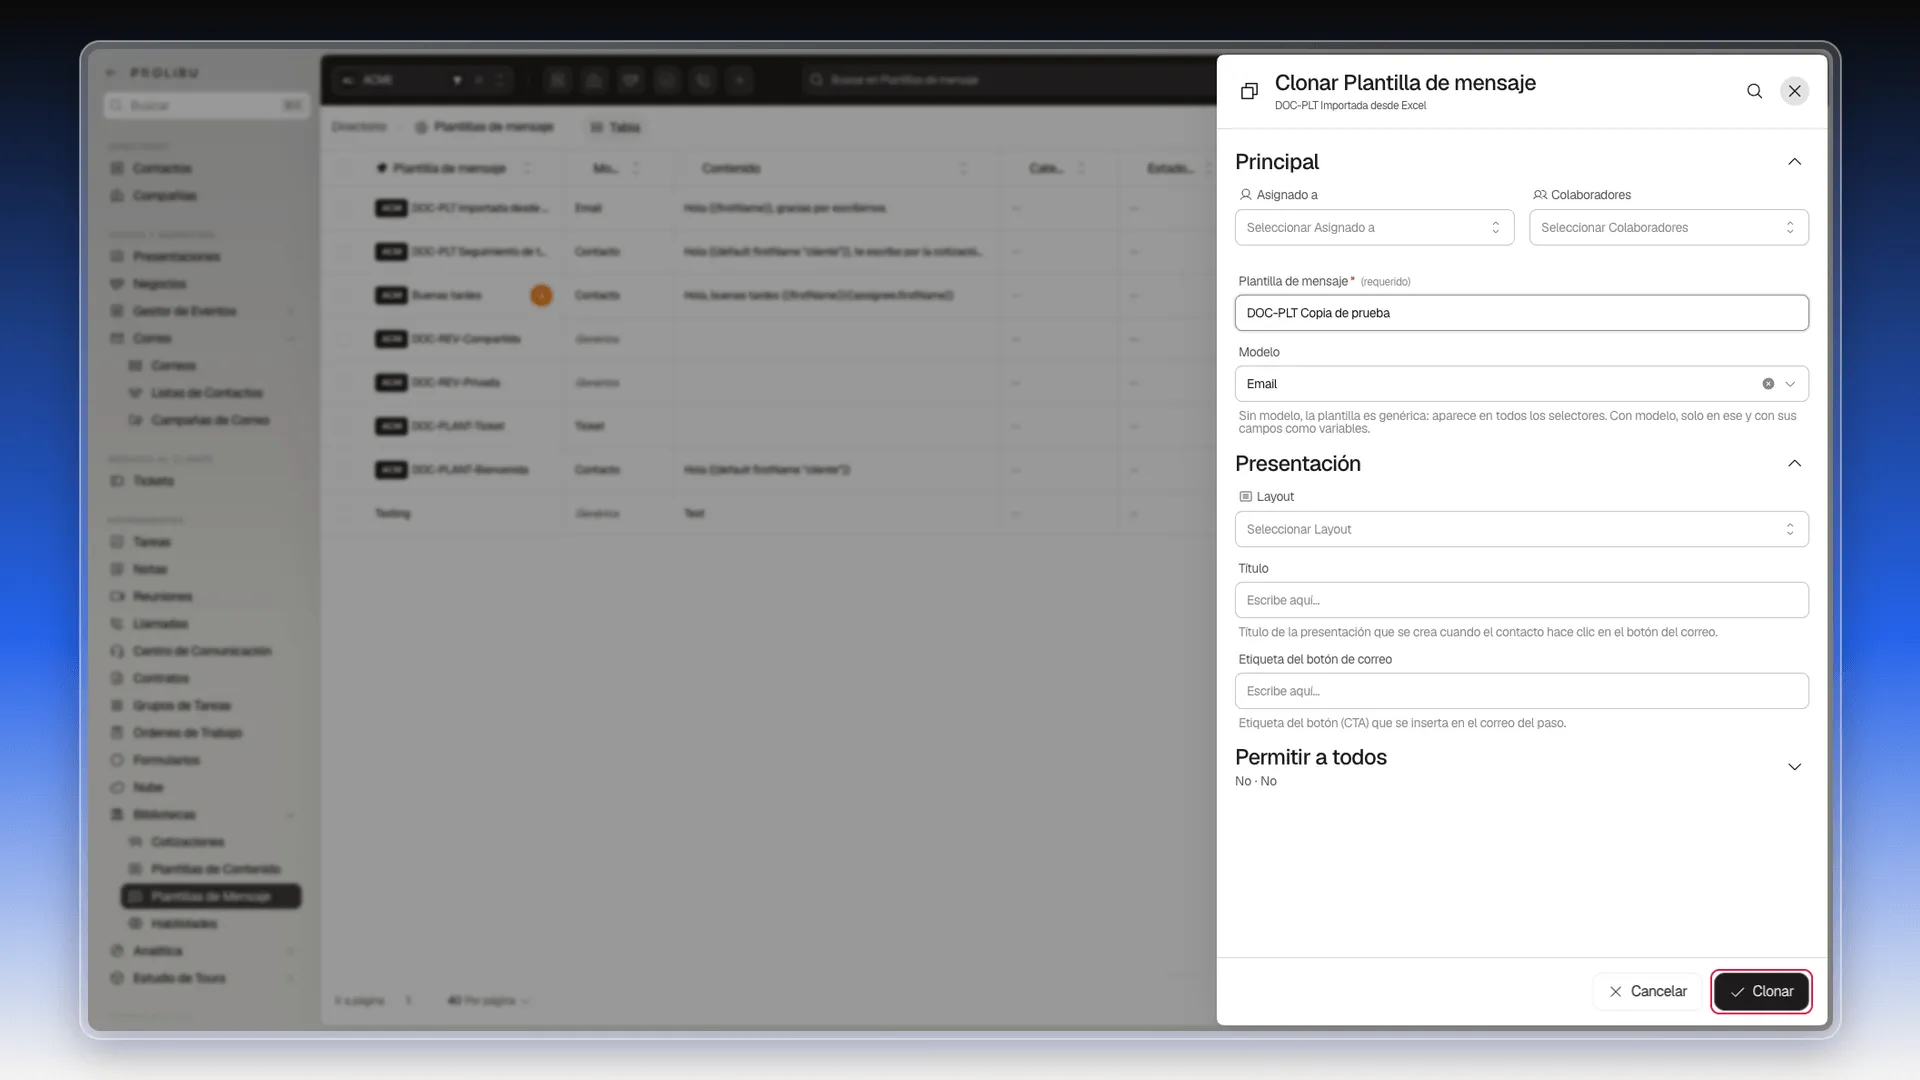Screen dimensions: 1920x1080
Task: Click the person icon beside Asignado a
Action: click(x=1245, y=195)
